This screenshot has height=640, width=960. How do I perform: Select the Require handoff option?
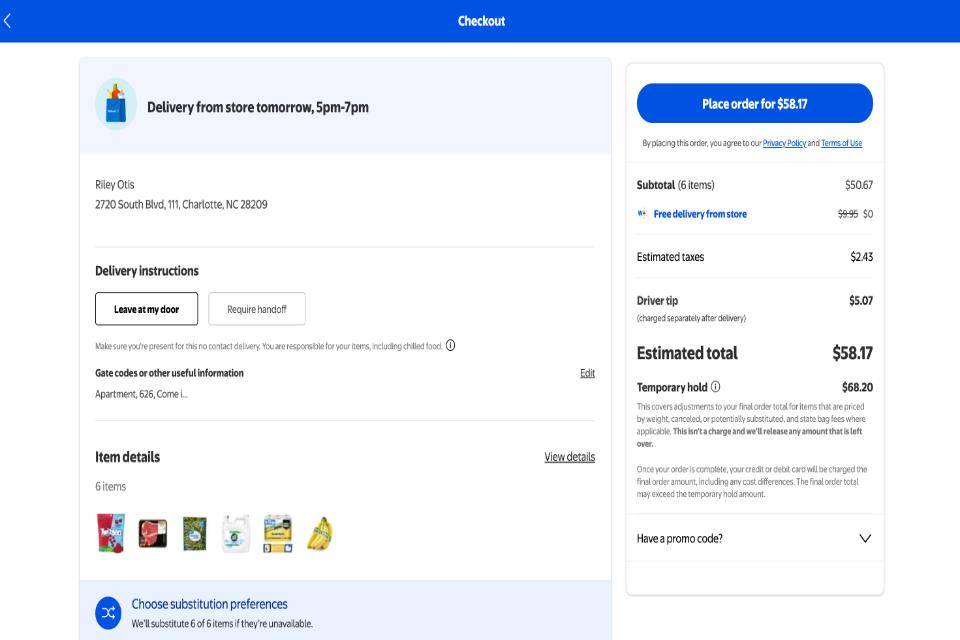pyautogui.click(x=256, y=308)
